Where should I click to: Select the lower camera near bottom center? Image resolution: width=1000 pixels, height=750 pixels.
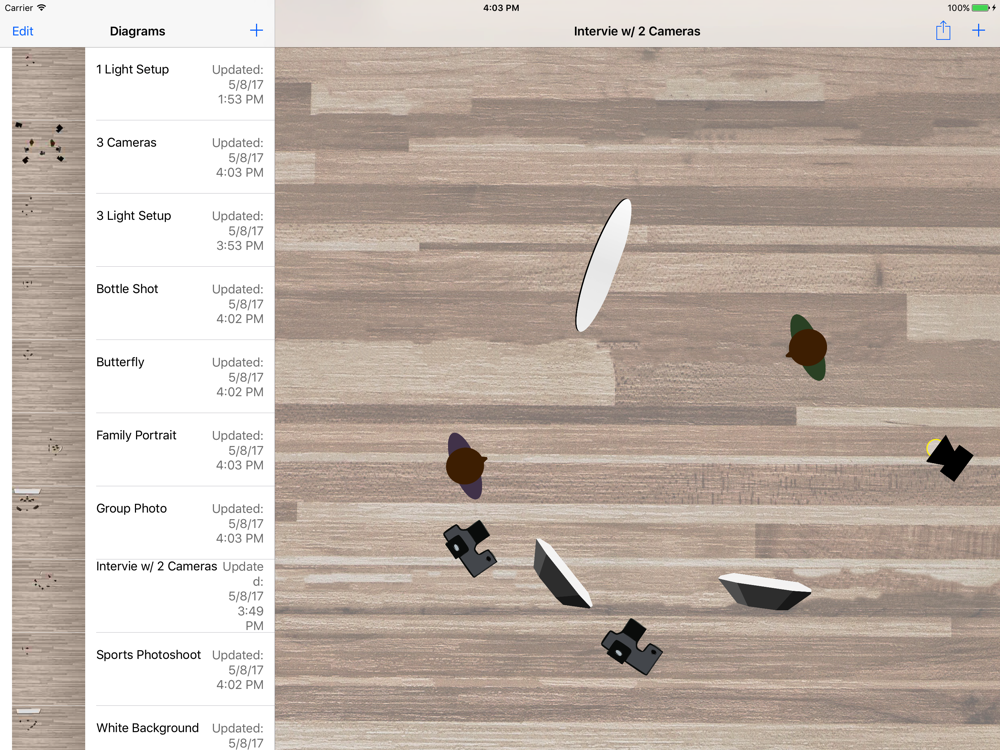tap(632, 647)
